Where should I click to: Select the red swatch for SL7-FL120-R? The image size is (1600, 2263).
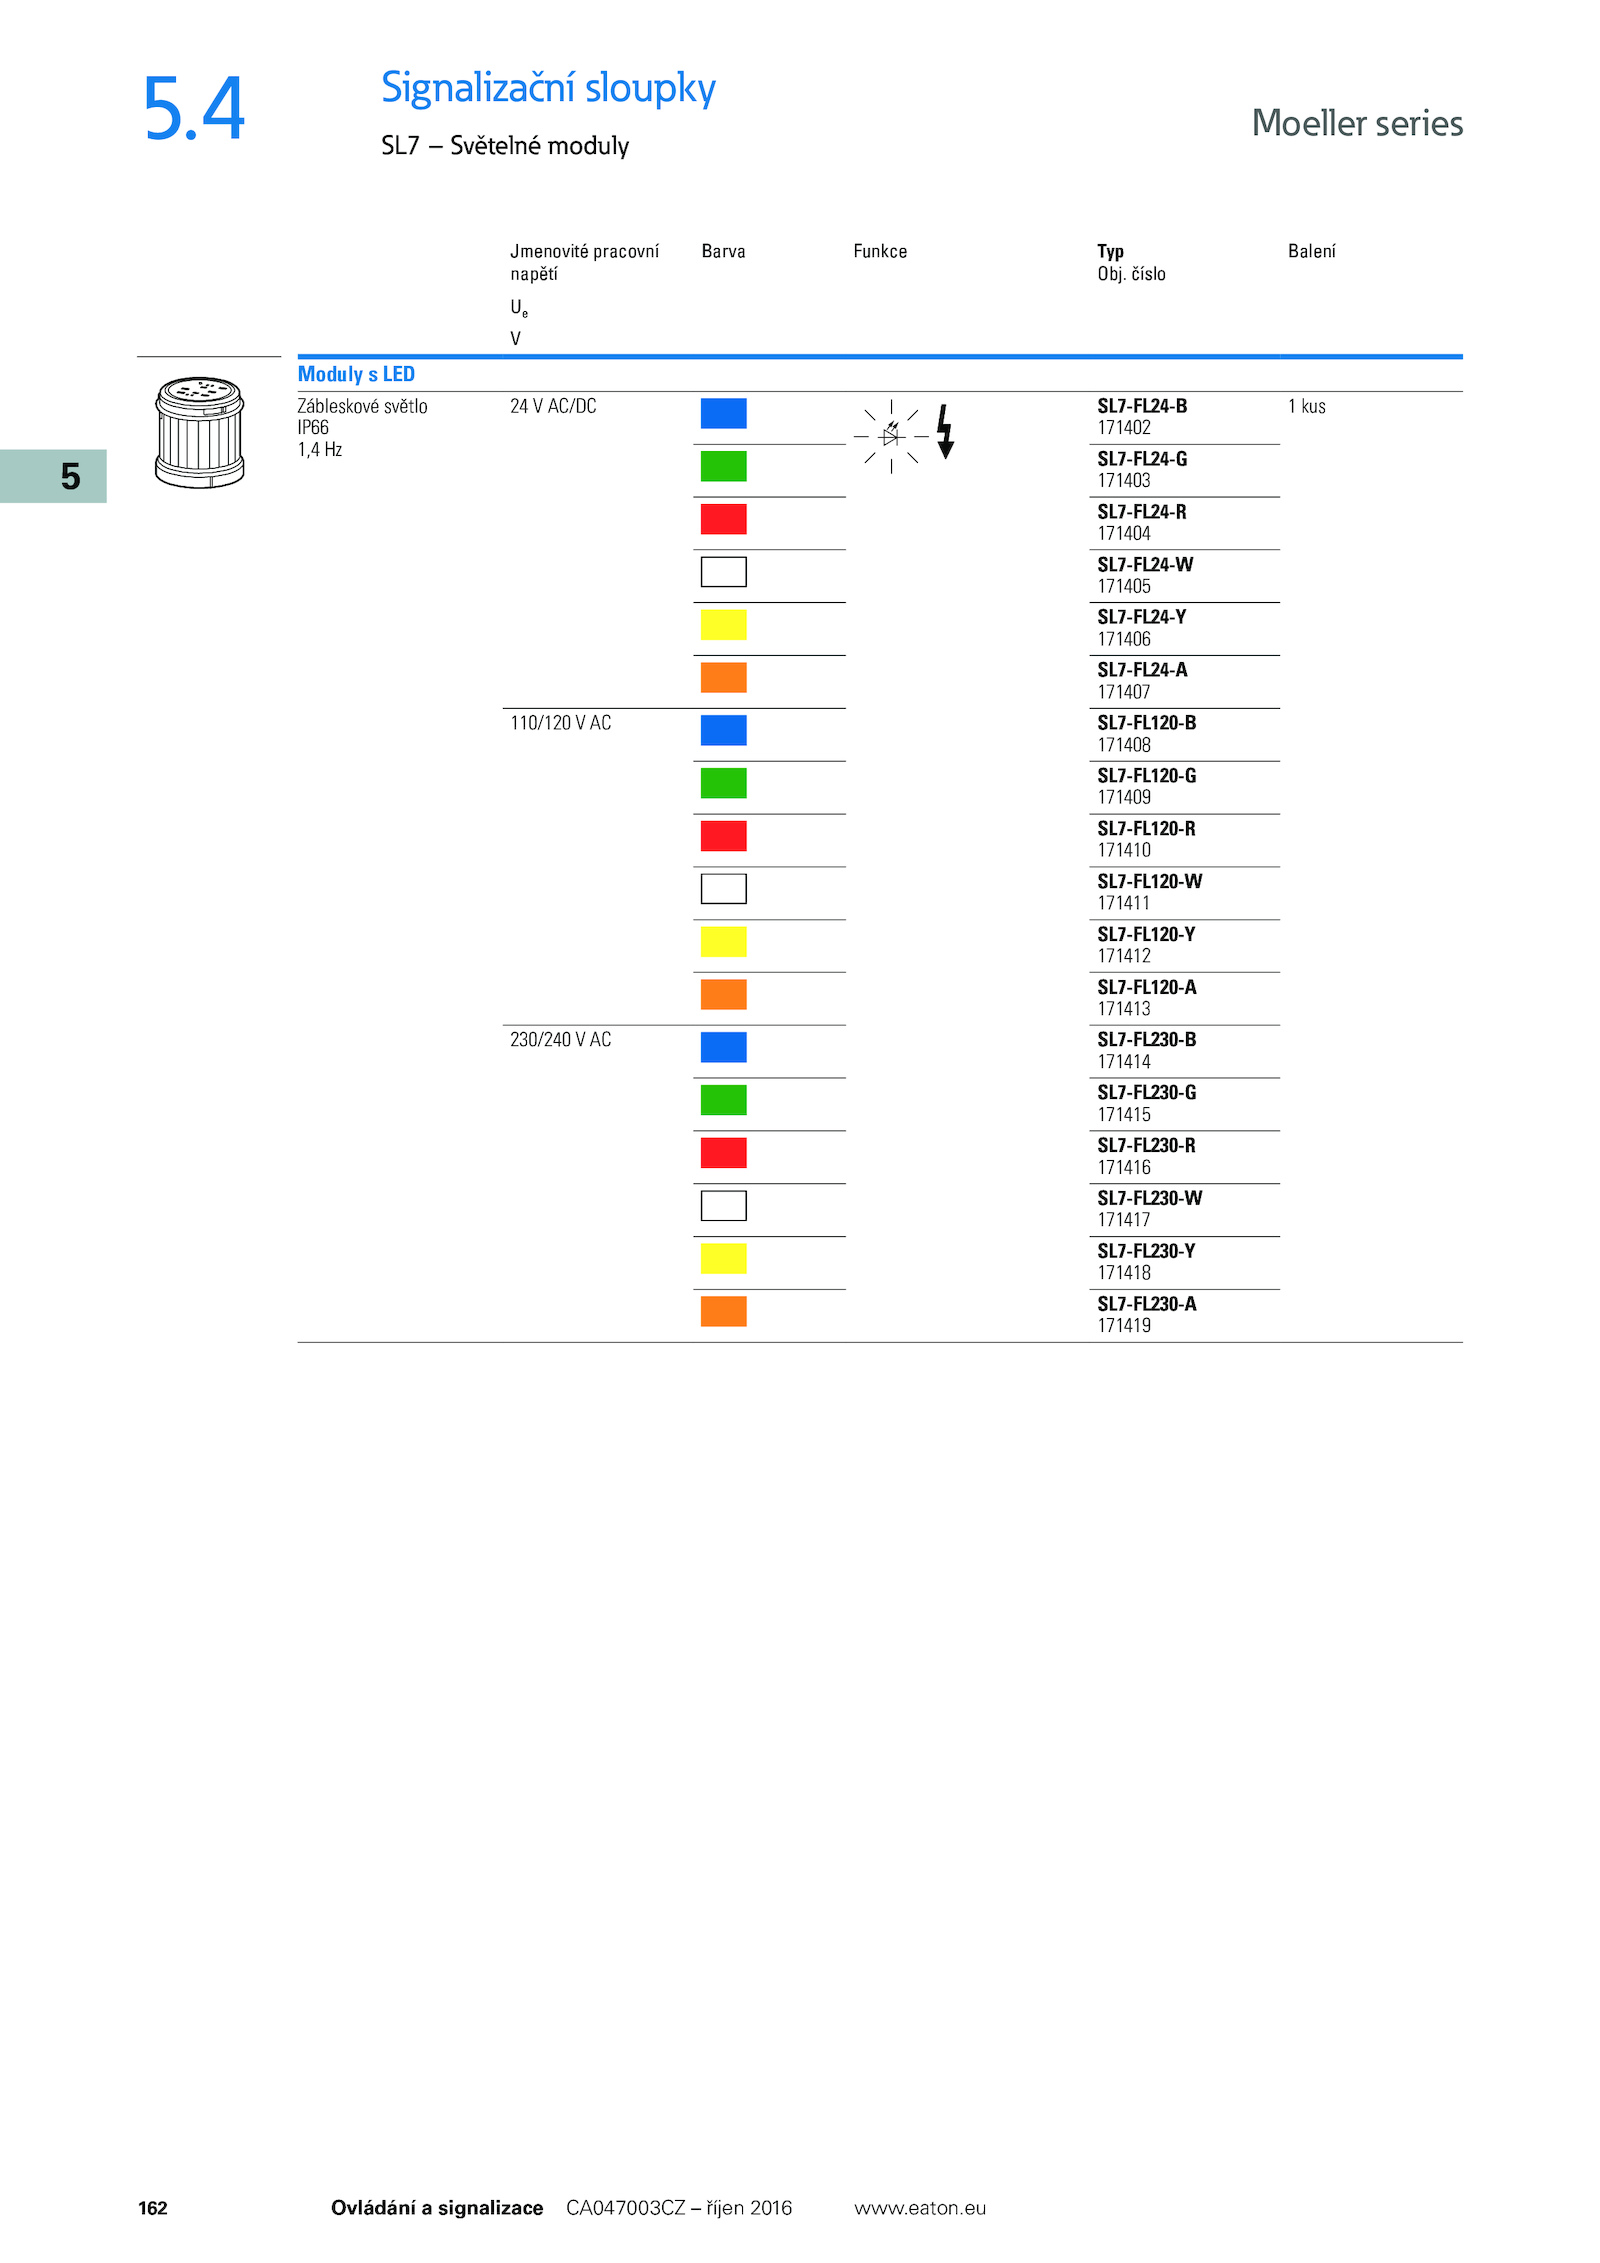point(723,836)
